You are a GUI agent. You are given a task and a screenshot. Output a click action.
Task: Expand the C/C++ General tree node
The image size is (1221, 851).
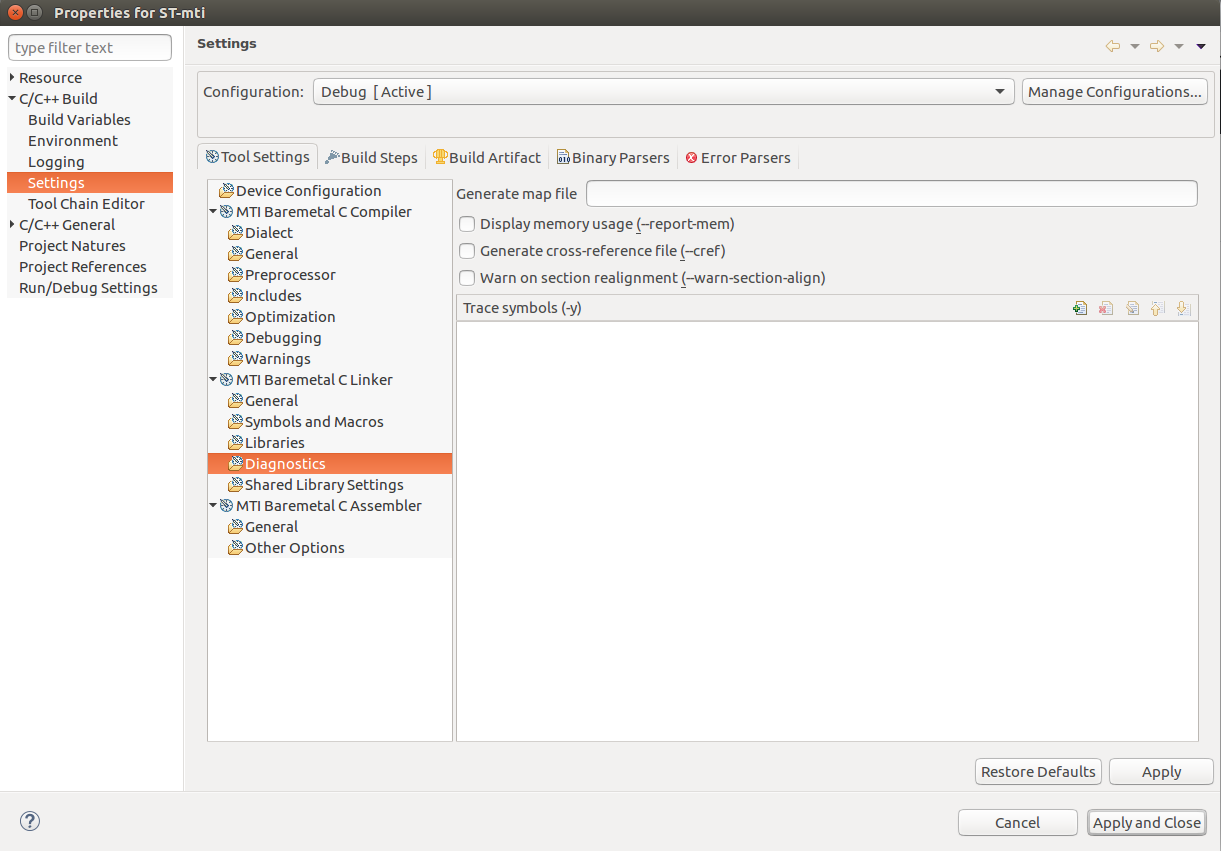[x=12, y=225]
